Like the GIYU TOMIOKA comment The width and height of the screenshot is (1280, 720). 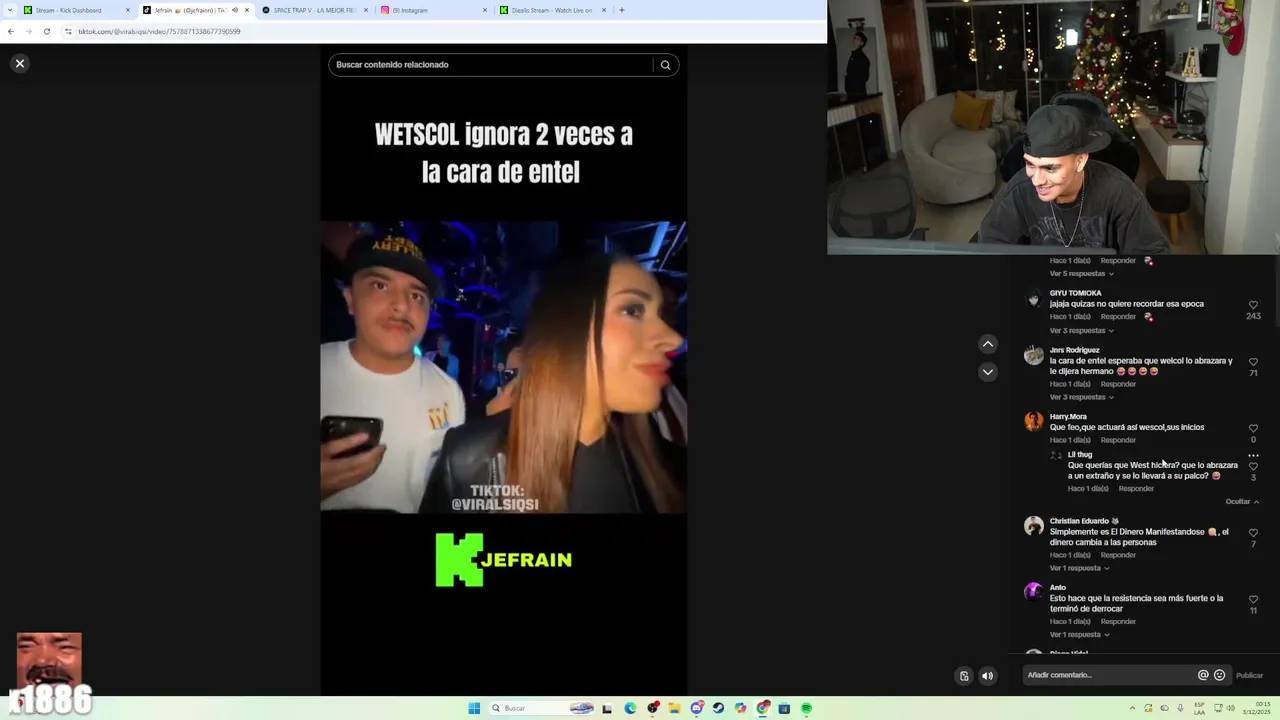tap(1253, 305)
